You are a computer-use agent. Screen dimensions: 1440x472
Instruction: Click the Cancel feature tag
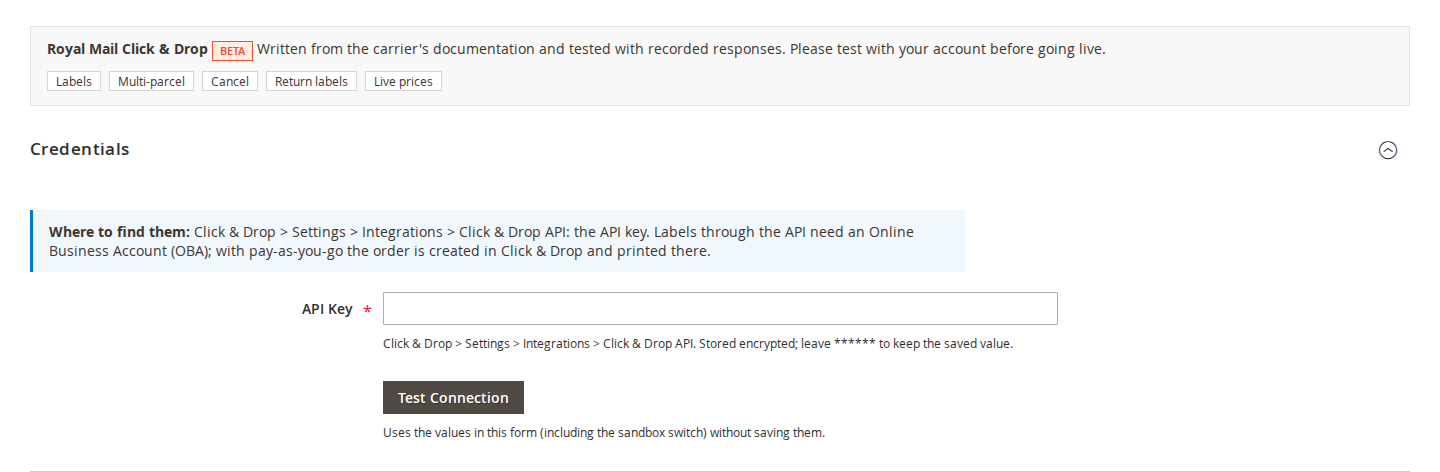pyautogui.click(x=230, y=81)
